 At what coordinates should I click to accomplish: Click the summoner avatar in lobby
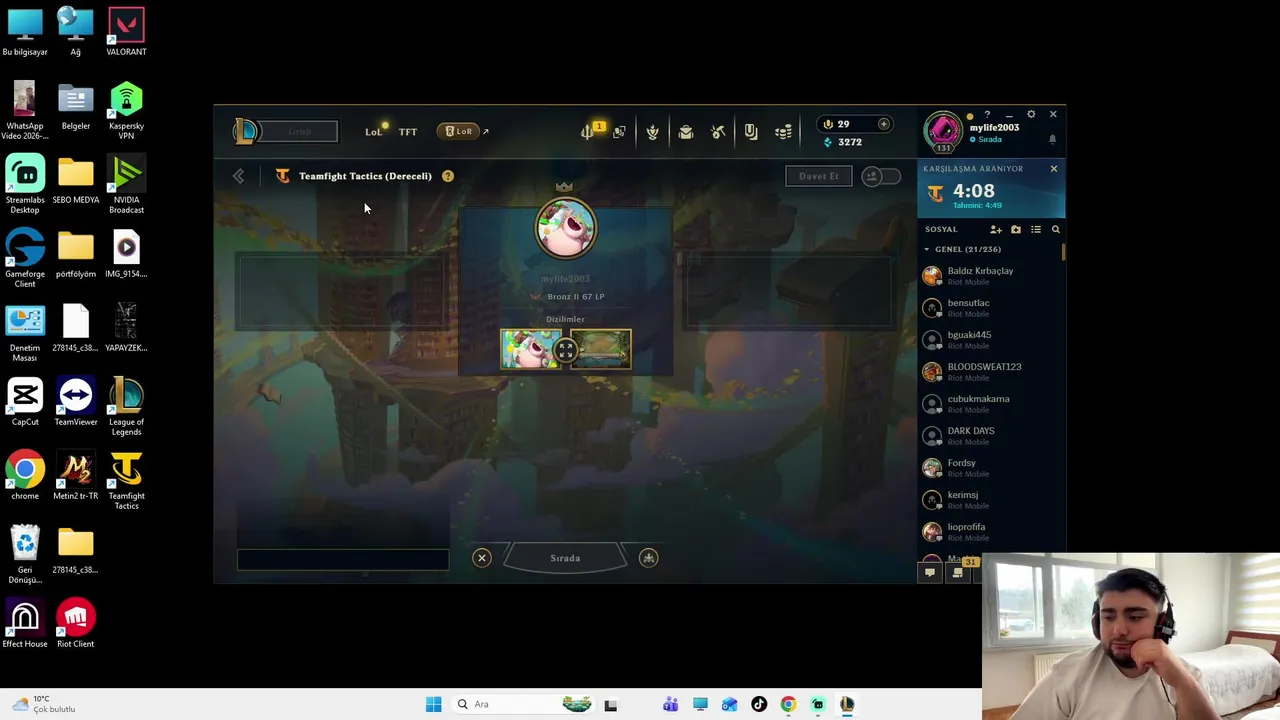coord(565,228)
